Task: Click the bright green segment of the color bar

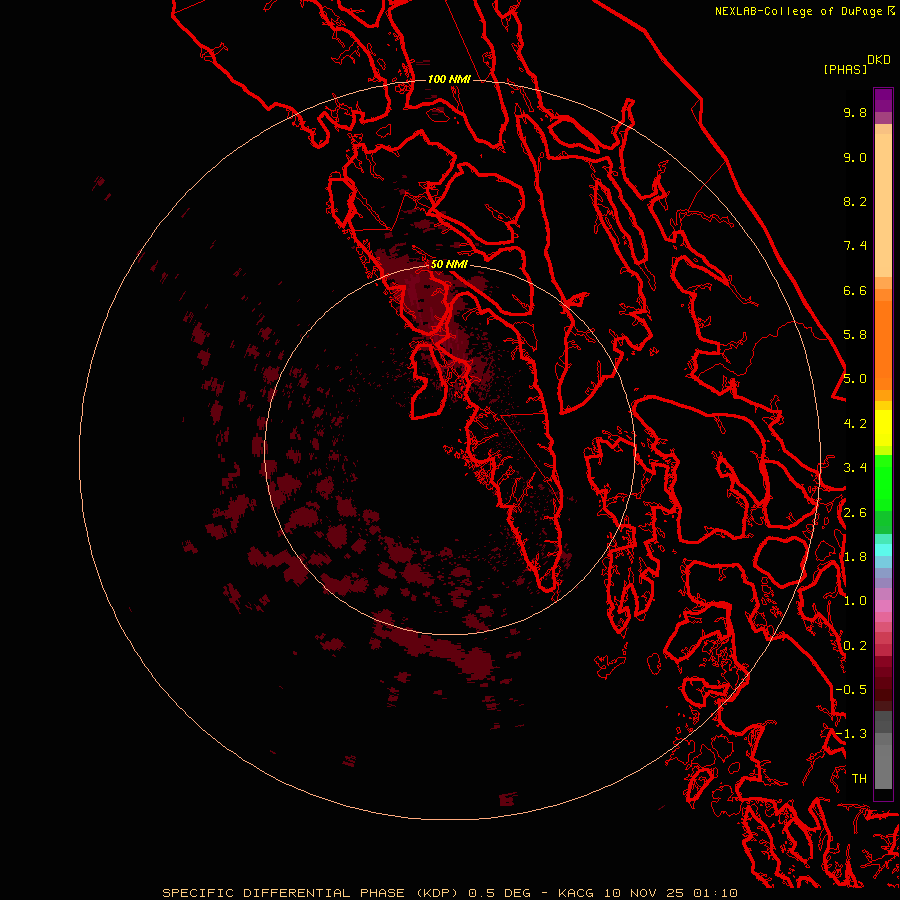Action: (x=883, y=482)
